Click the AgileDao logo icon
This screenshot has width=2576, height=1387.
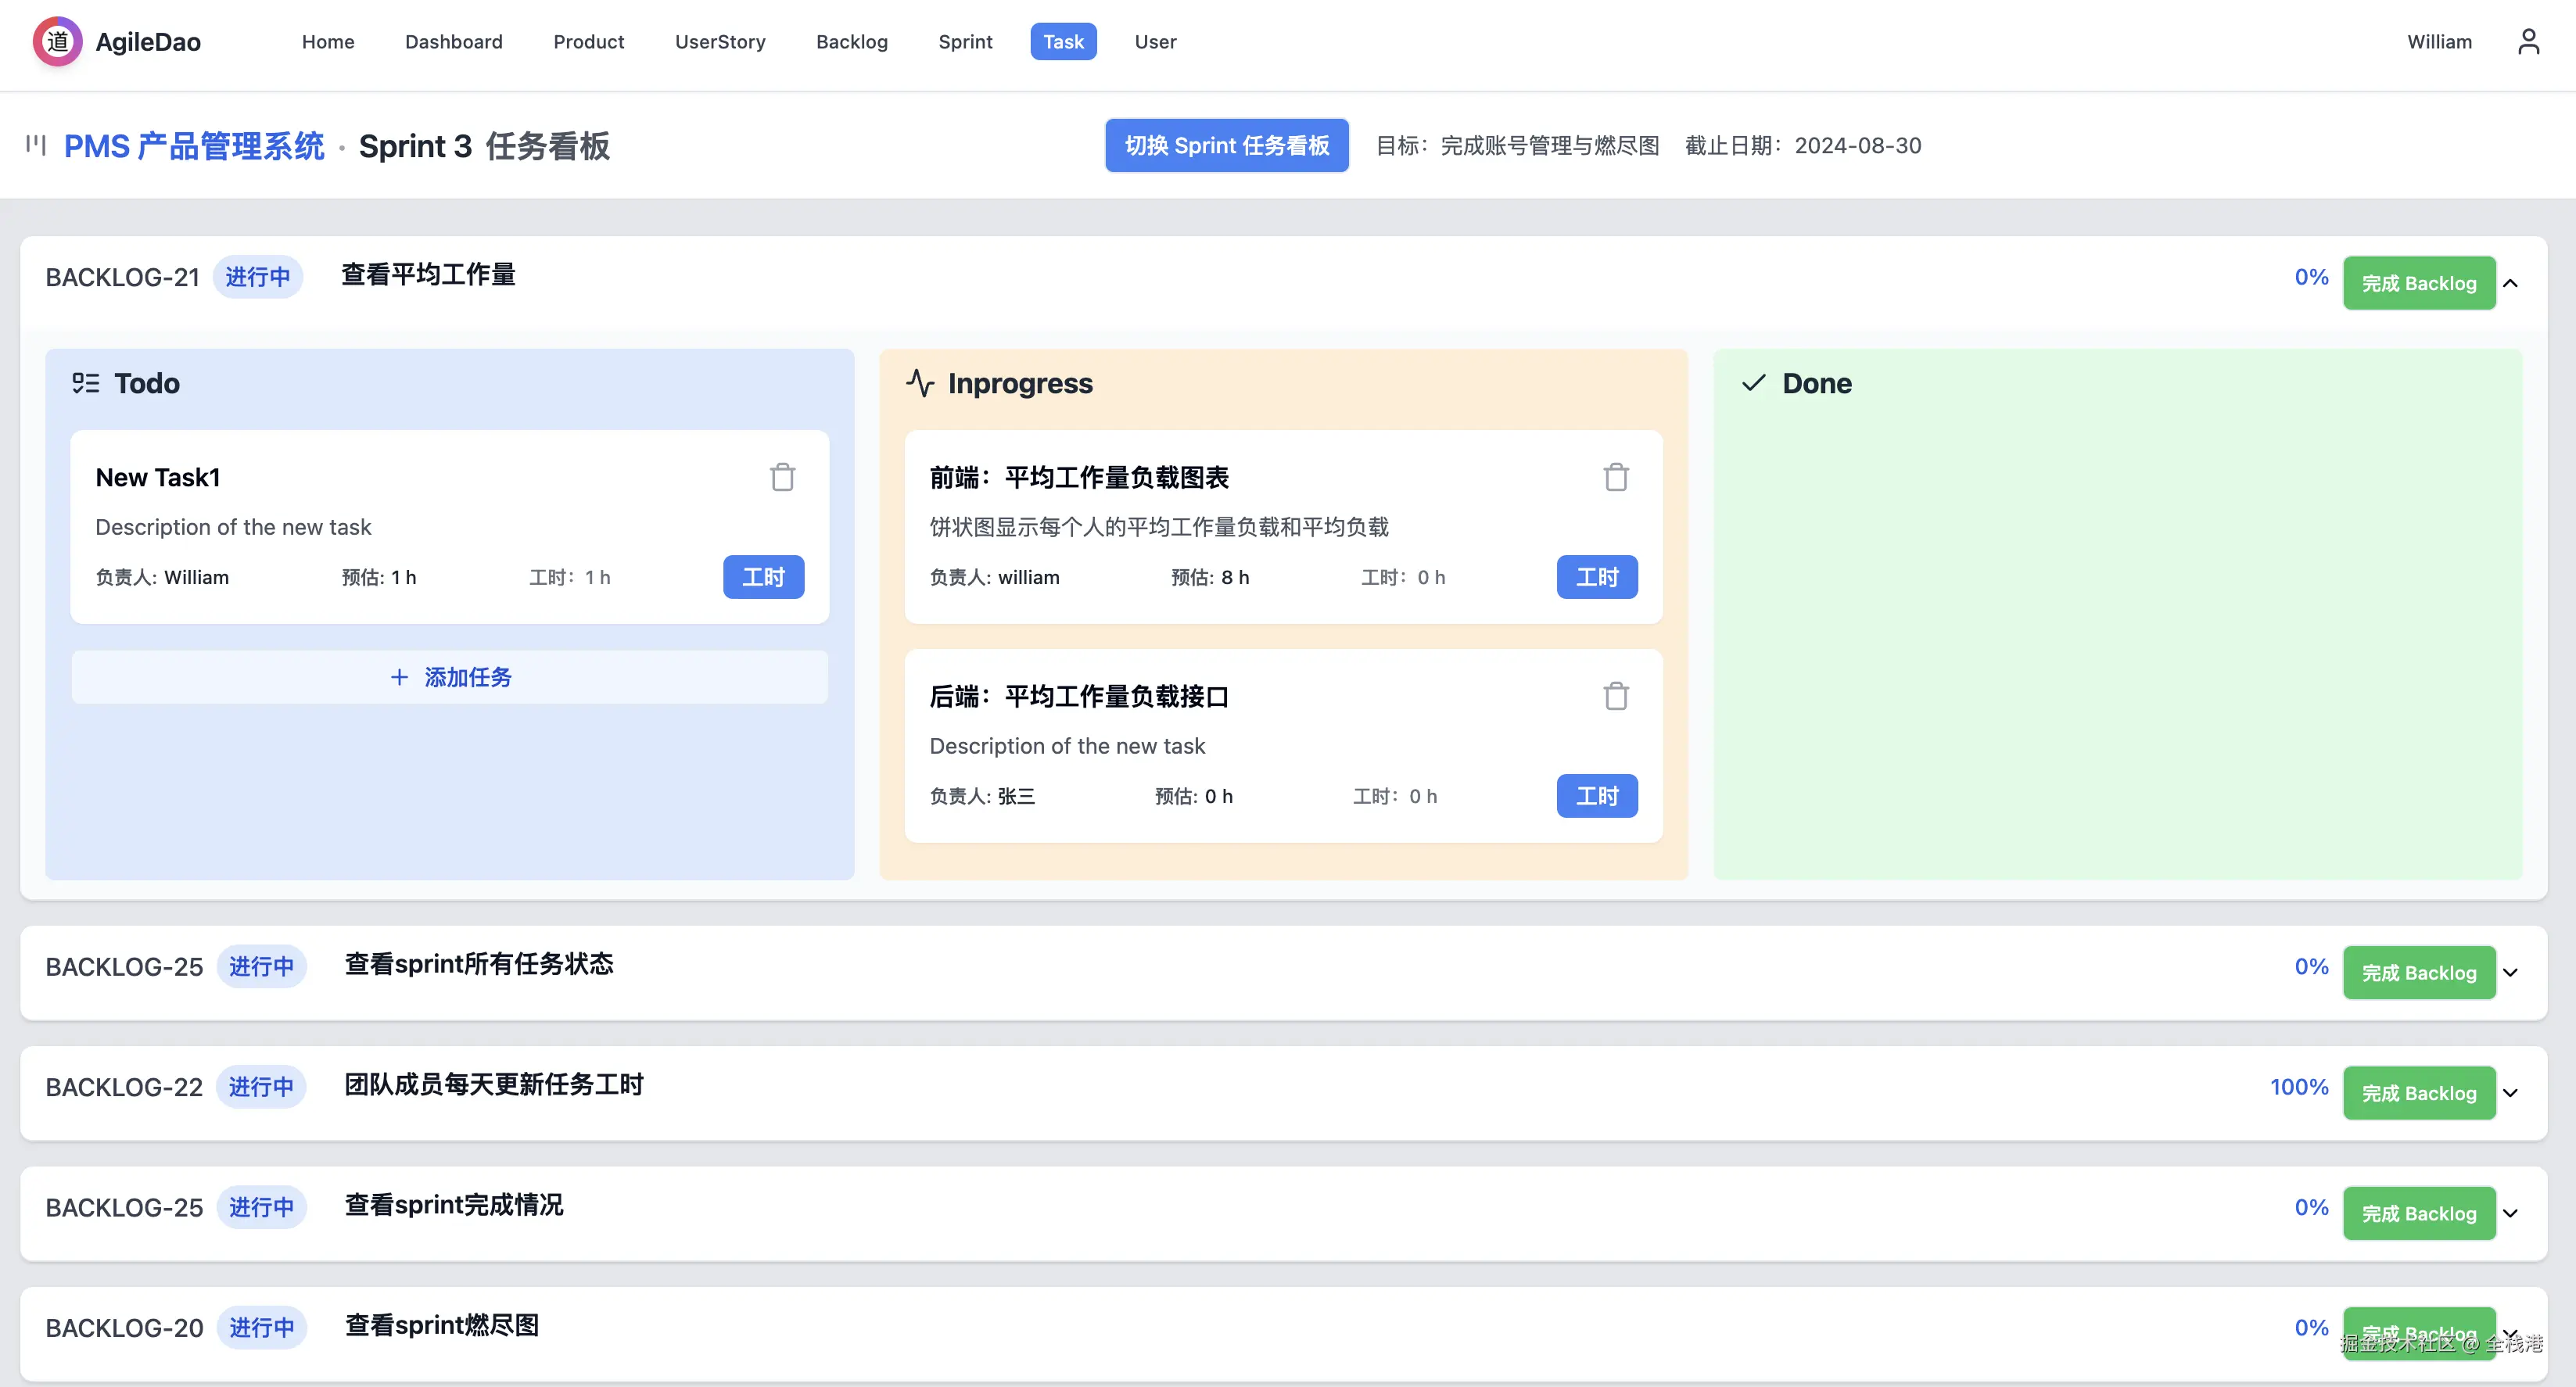pyautogui.click(x=57, y=41)
